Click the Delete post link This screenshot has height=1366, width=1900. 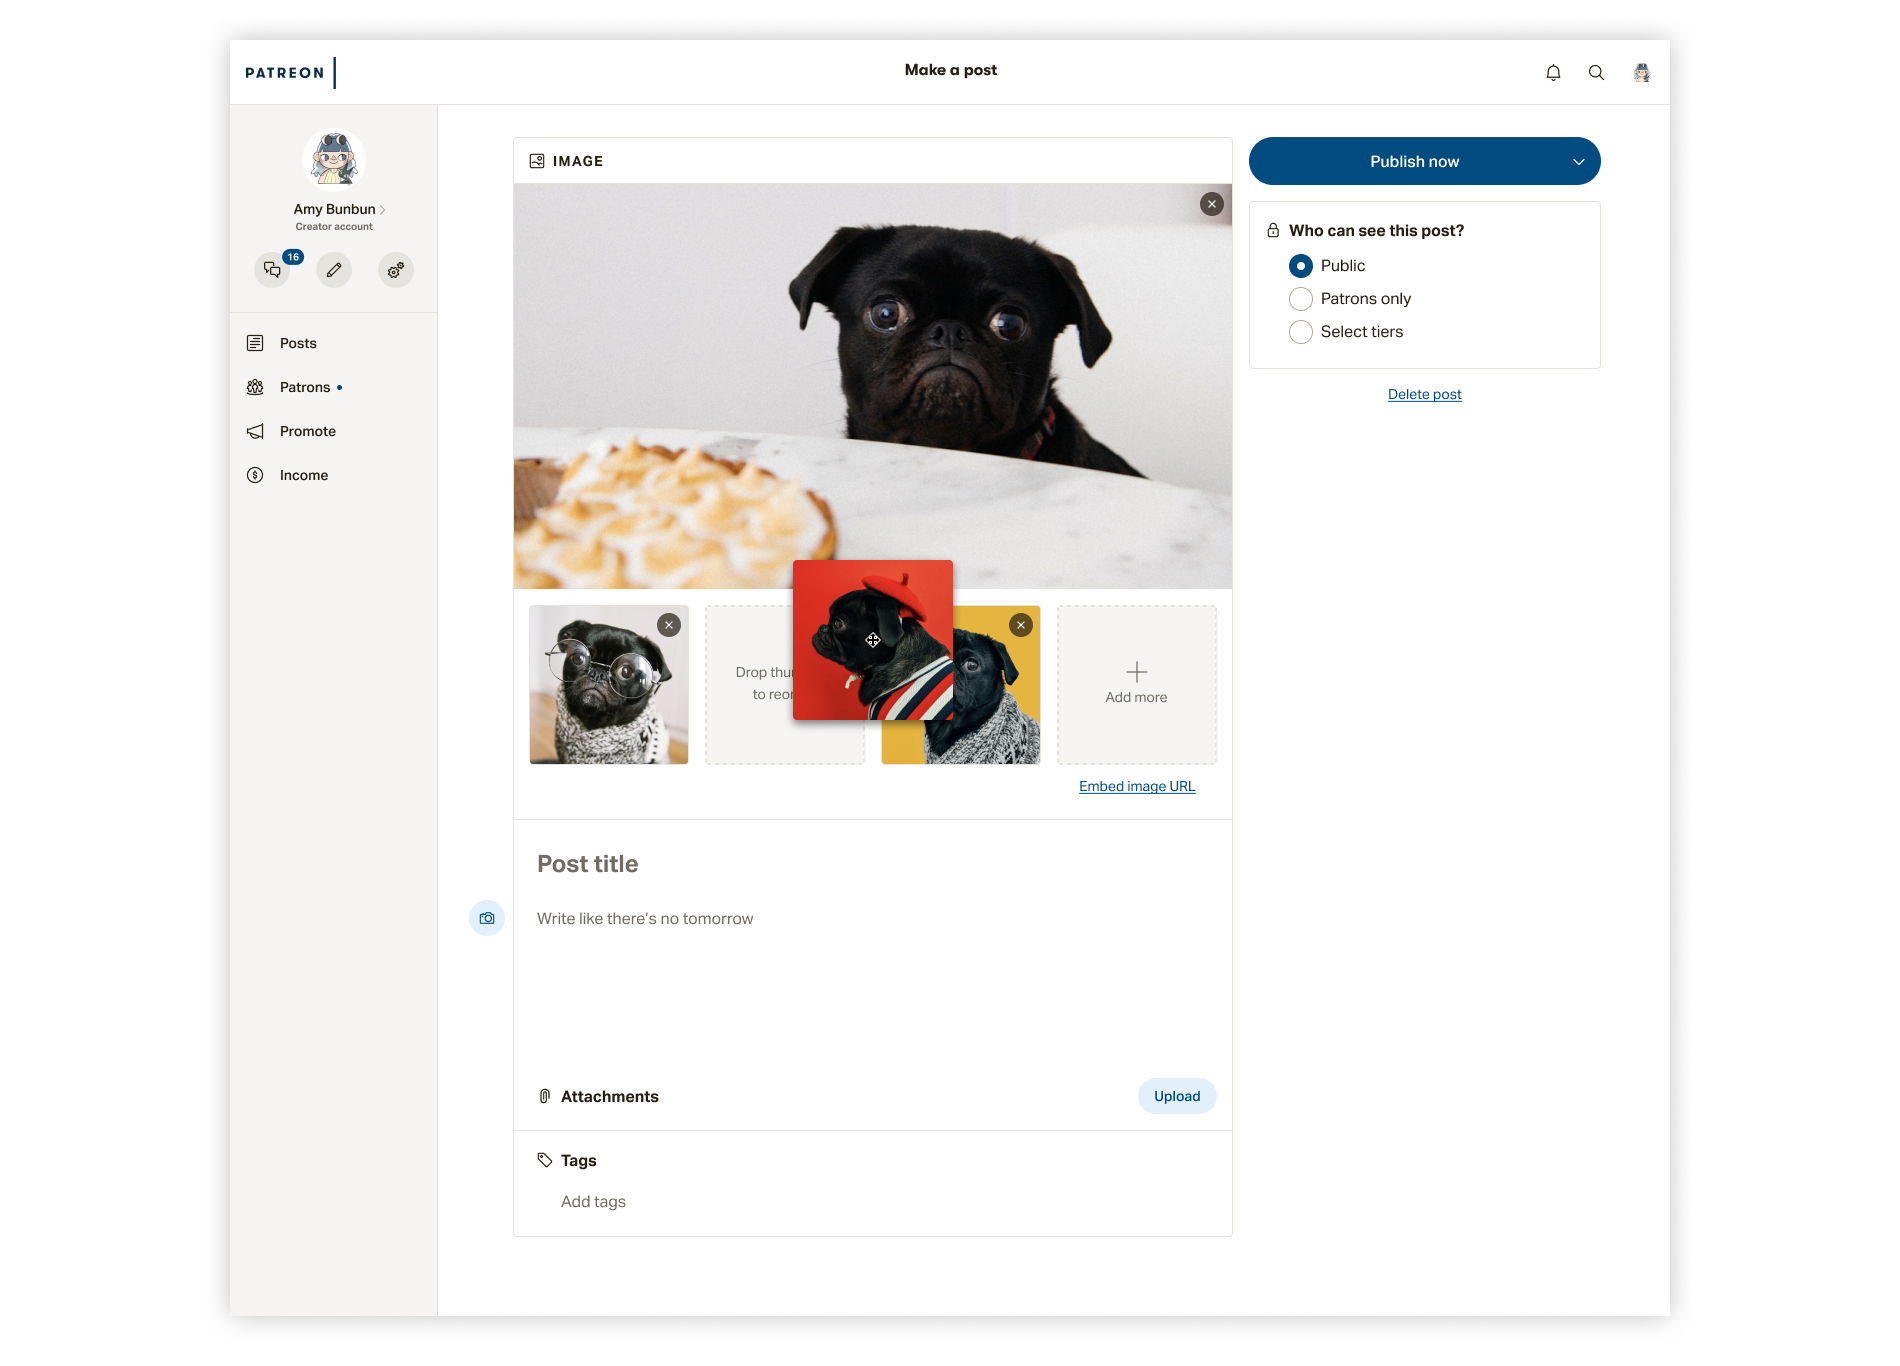1424,394
